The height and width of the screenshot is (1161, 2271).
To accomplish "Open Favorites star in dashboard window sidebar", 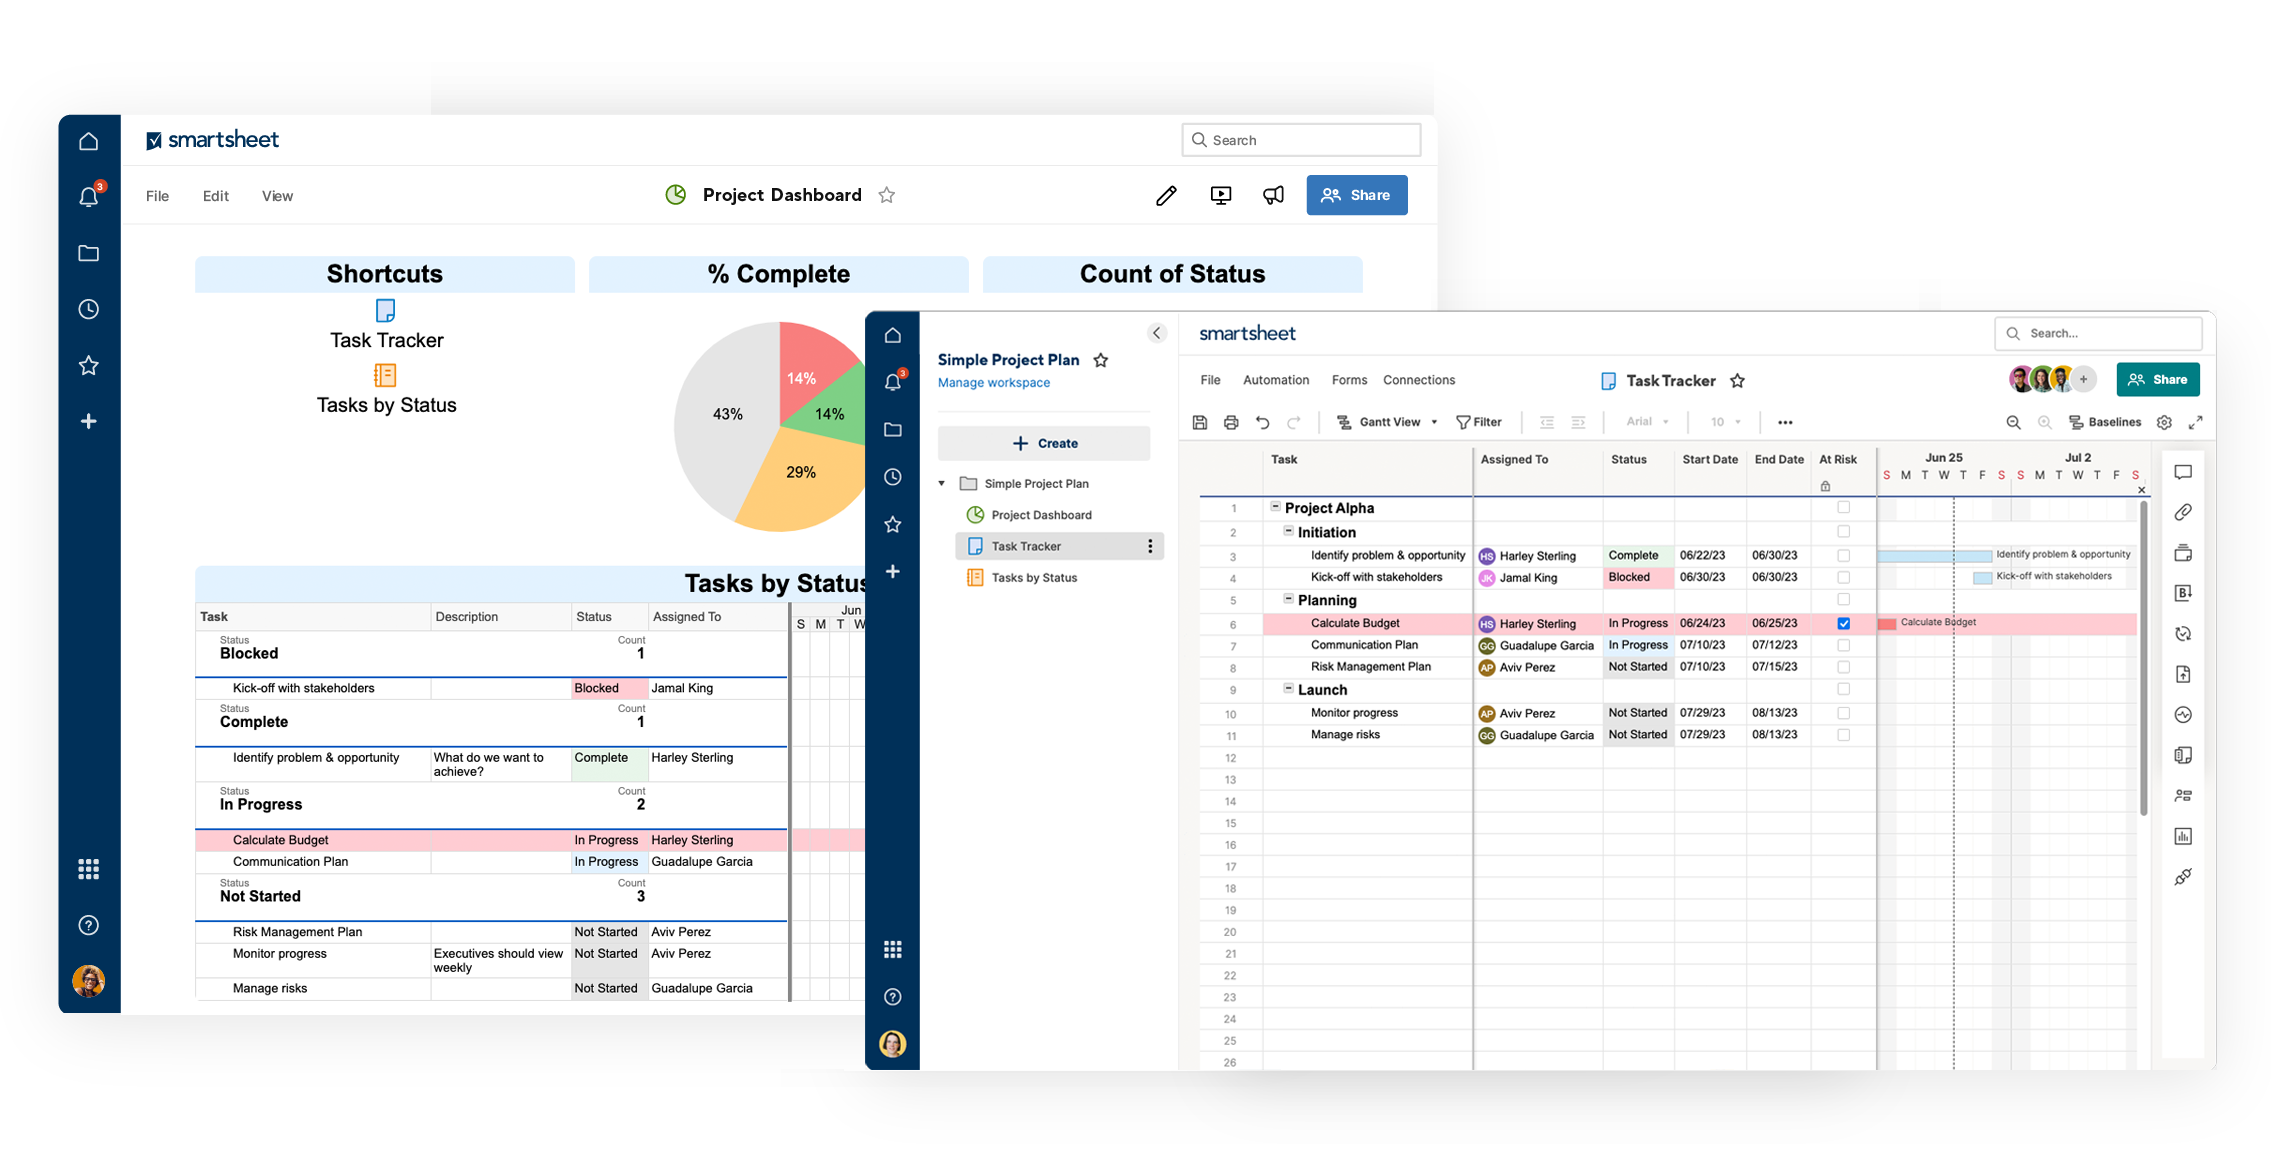I will click(x=89, y=366).
